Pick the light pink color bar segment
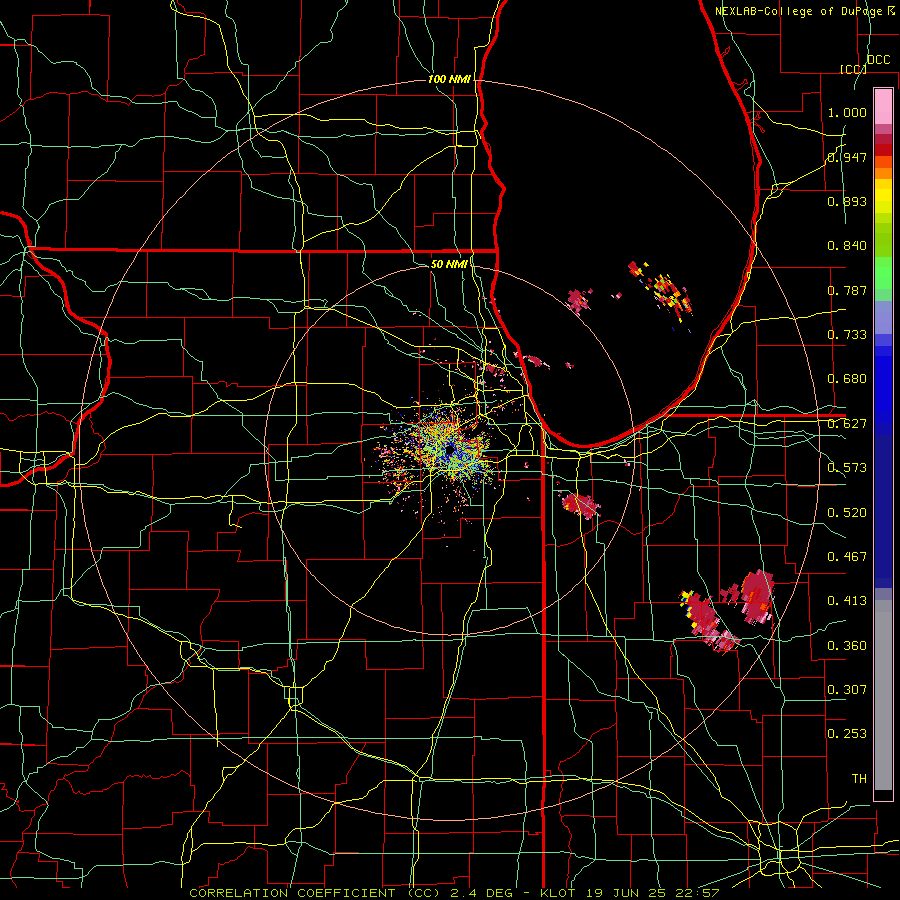The image size is (900, 900). [x=883, y=106]
